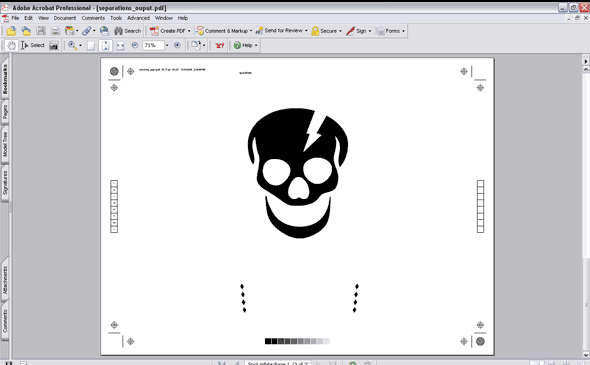This screenshot has height=365, width=590.
Task: Open the Bookmarks side panel tab
Action: (x=5, y=79)
